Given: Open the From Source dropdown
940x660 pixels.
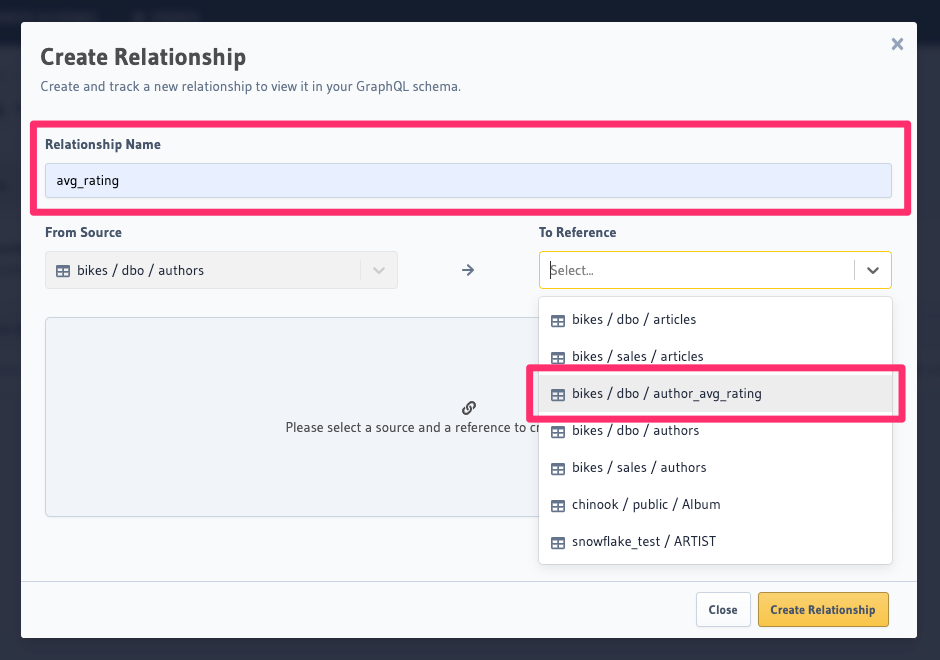Looking at the screenshot, I should click(x=378, y=270).
